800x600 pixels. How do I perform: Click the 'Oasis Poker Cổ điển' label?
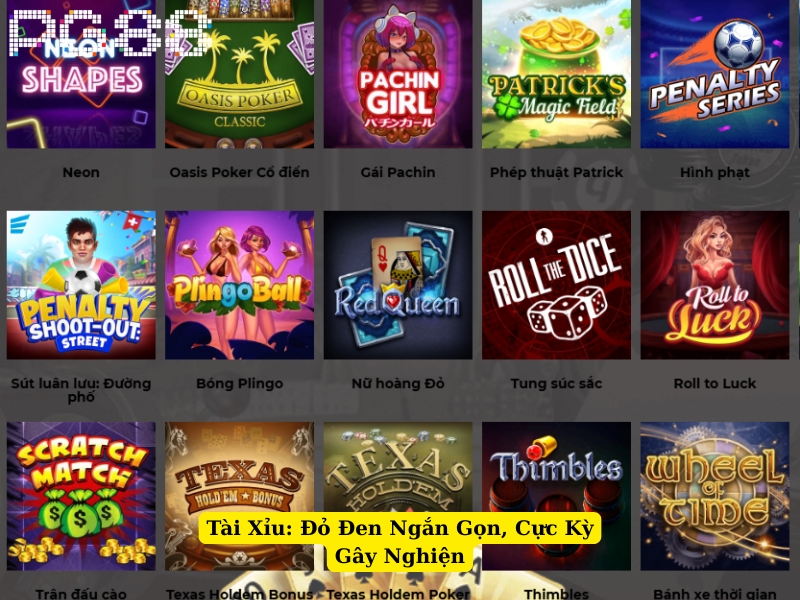[x=239, y=172]
